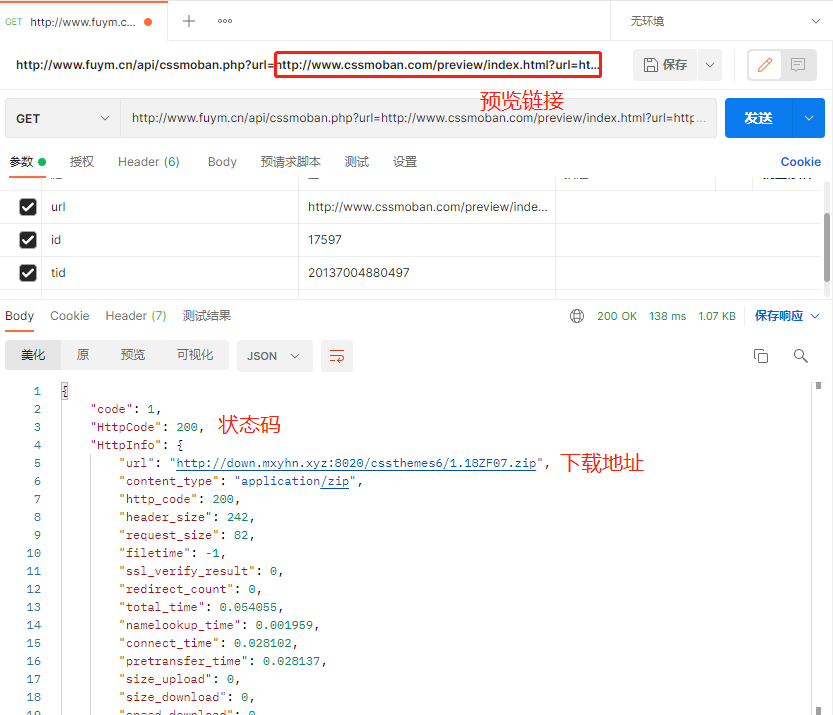833x715 pixels.
Task: Open the 测试结果 test results tab
Action: point(207,316)
